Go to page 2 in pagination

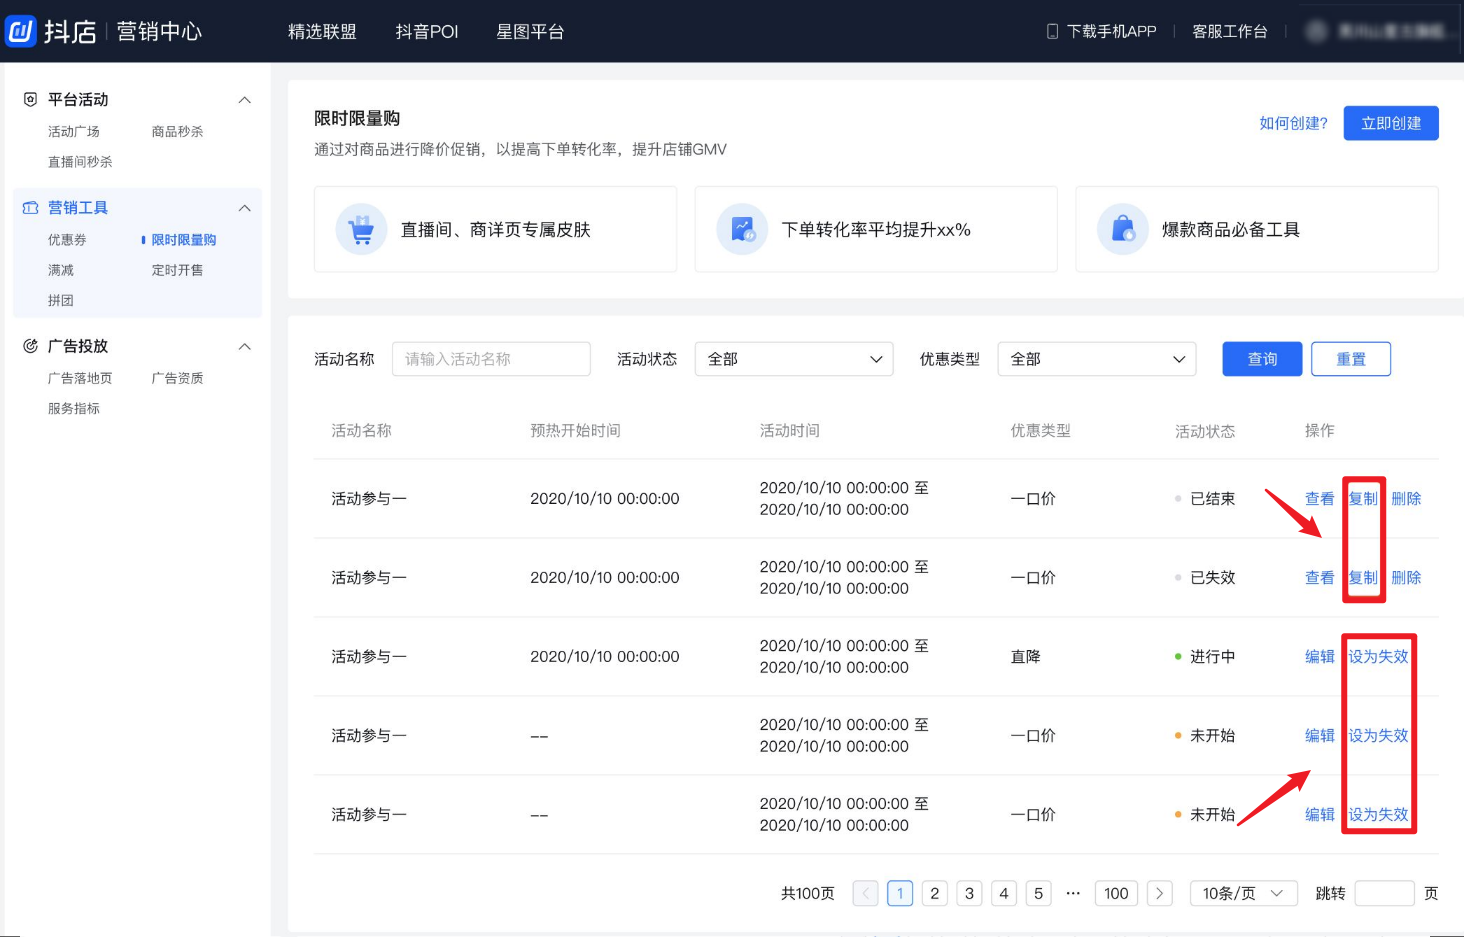[x=935, y=893]
